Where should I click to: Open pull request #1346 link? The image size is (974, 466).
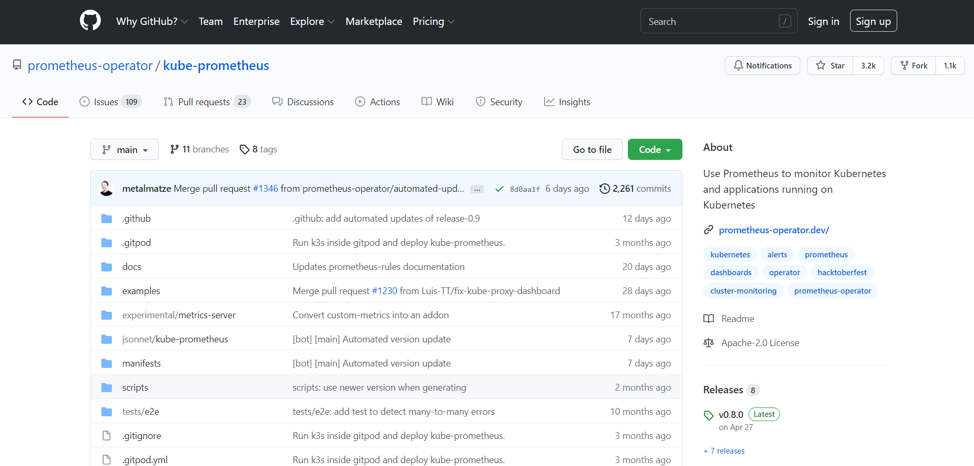point(265,188)
